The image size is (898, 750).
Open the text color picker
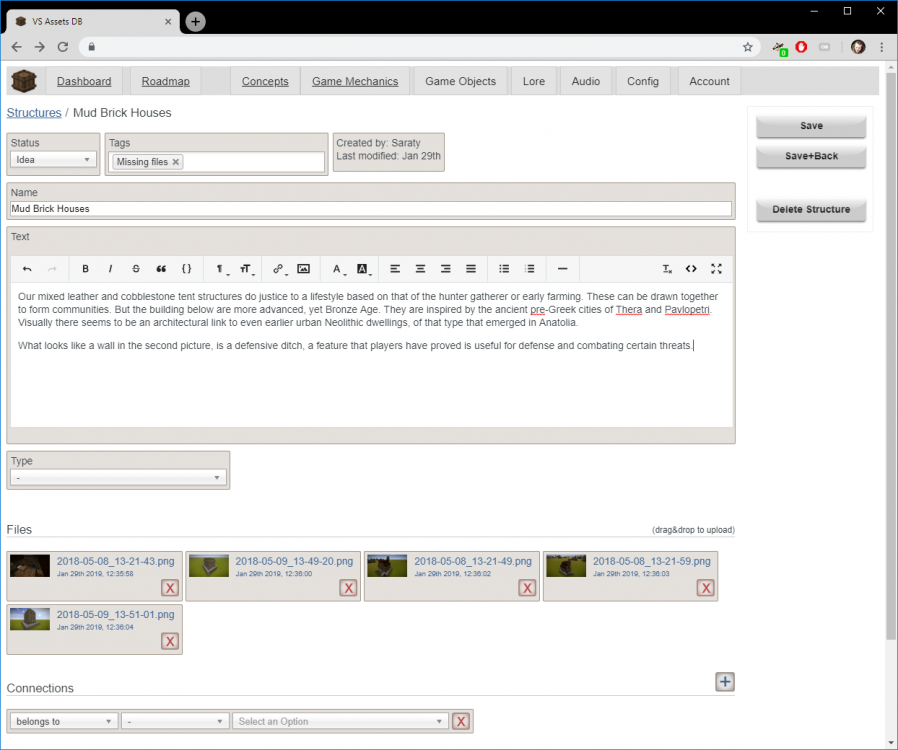(338, 269)
